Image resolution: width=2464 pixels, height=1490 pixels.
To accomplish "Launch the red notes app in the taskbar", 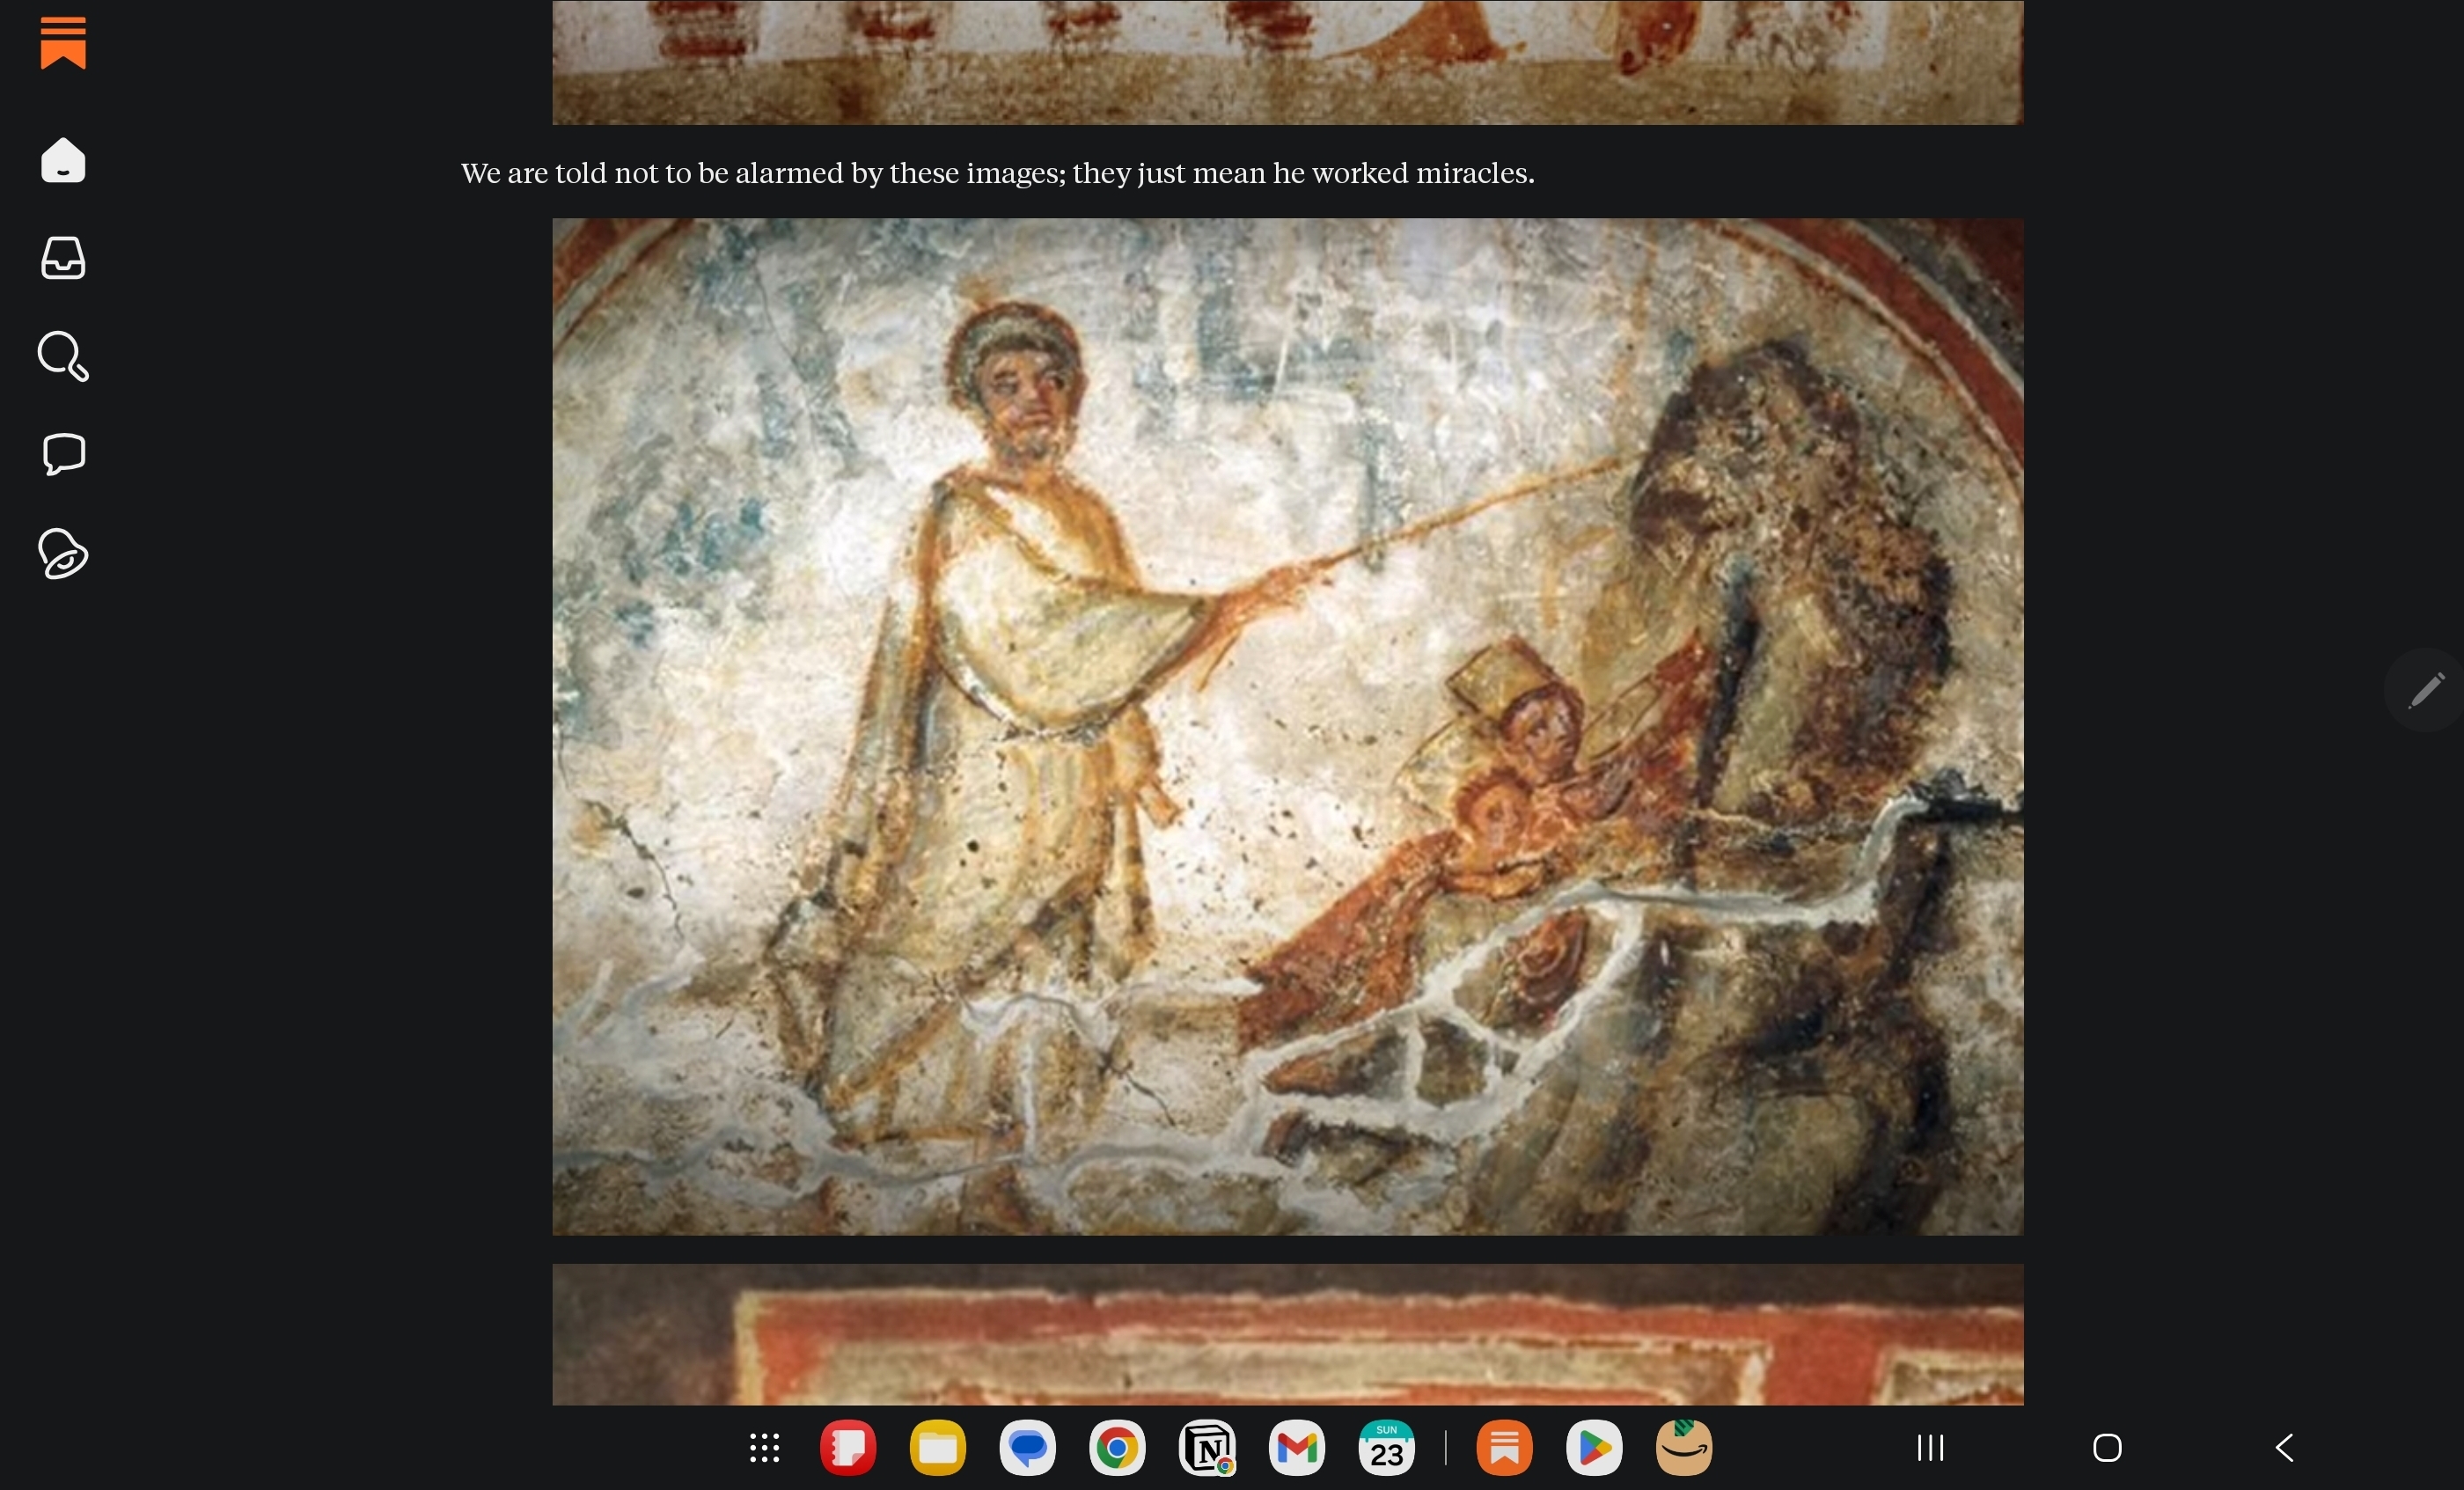I will [848, 1447].
